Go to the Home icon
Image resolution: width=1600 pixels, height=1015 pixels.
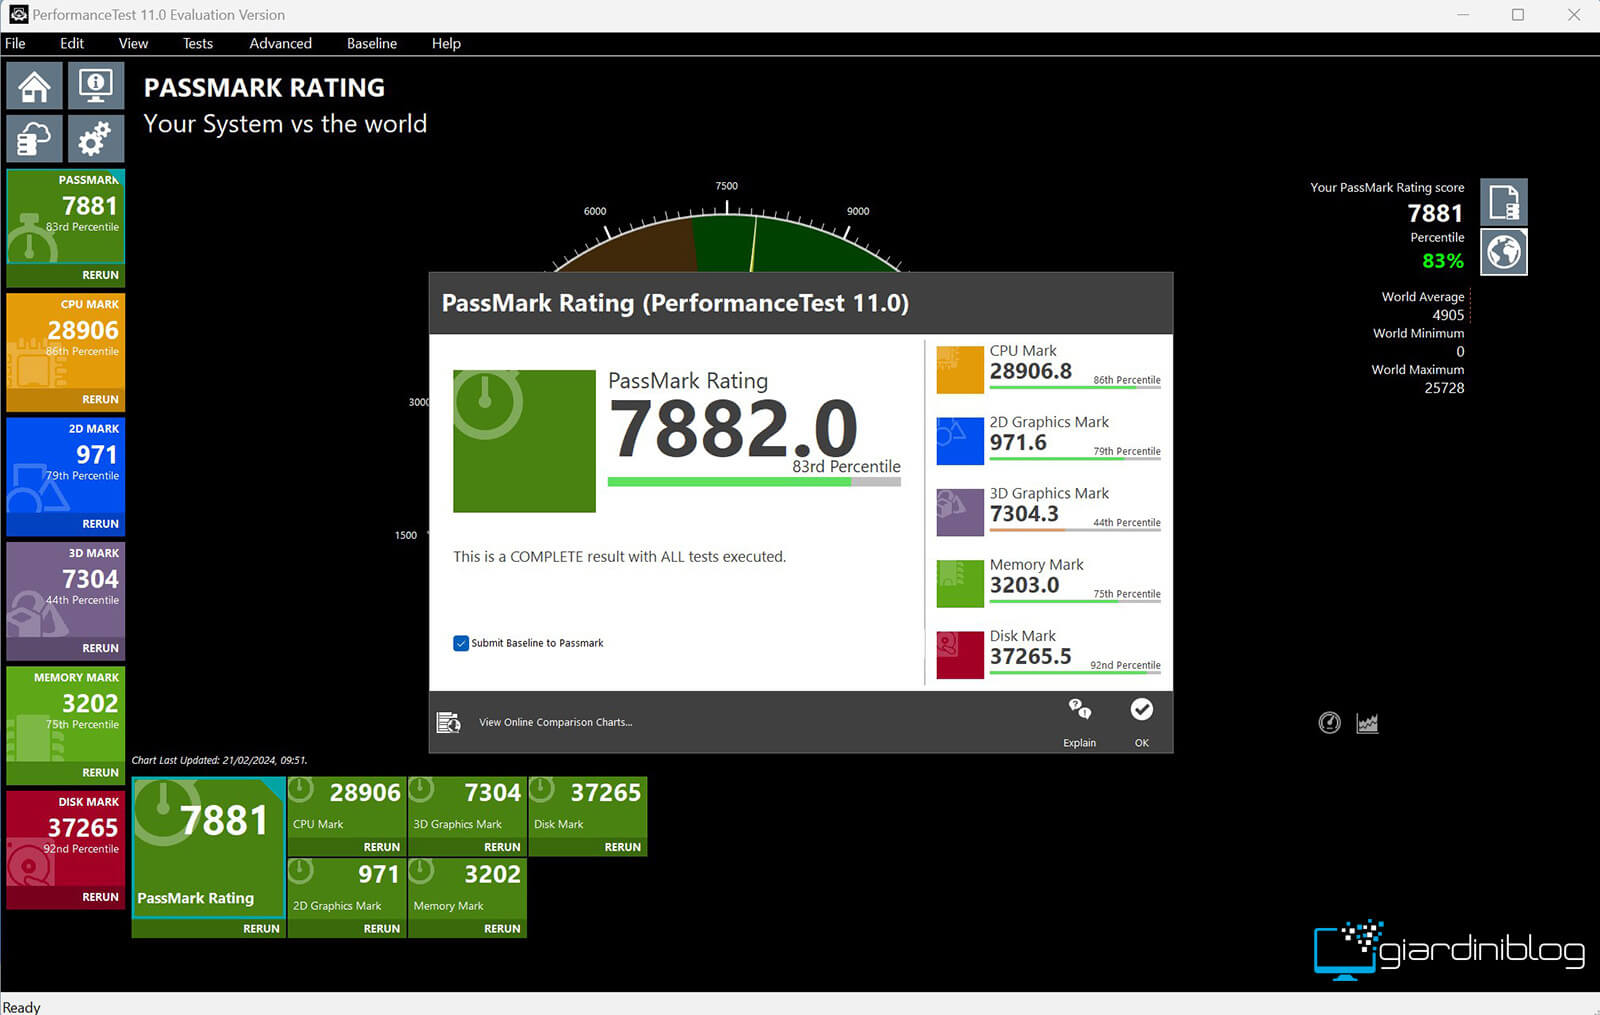pyautogui.click(x=35, y=86)
